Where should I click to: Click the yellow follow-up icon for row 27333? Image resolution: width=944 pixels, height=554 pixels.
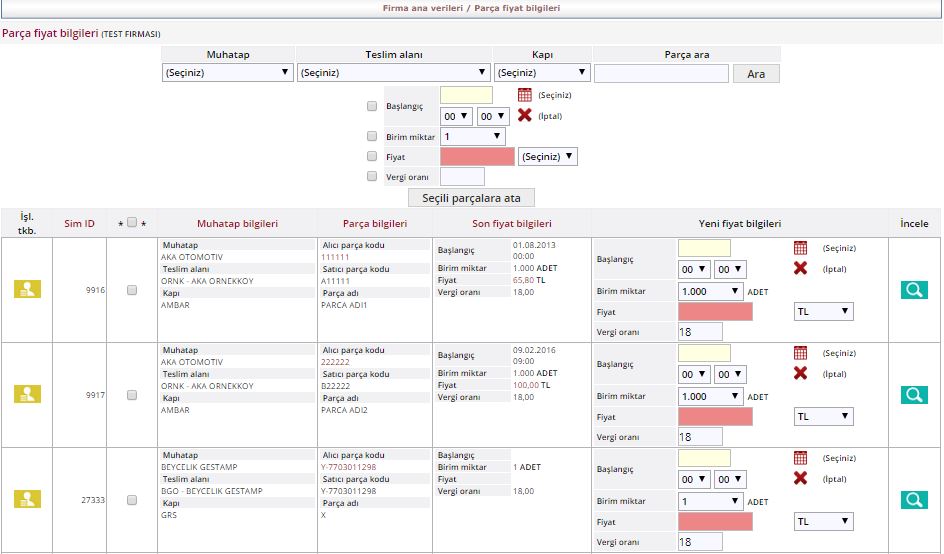click(27, 499)
